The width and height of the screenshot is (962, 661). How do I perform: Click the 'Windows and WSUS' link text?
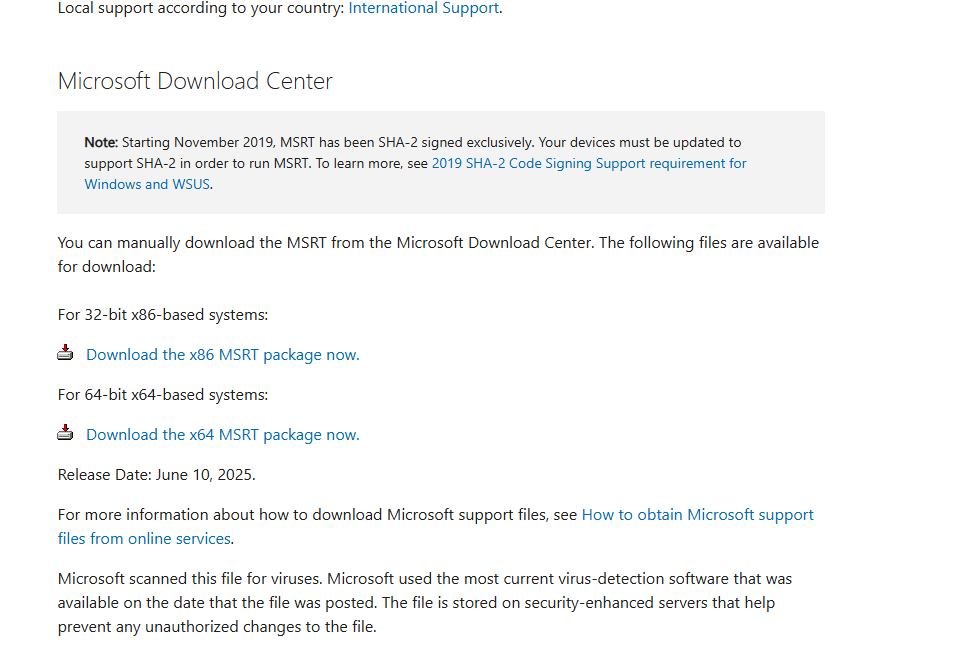(x=147, y=184)
